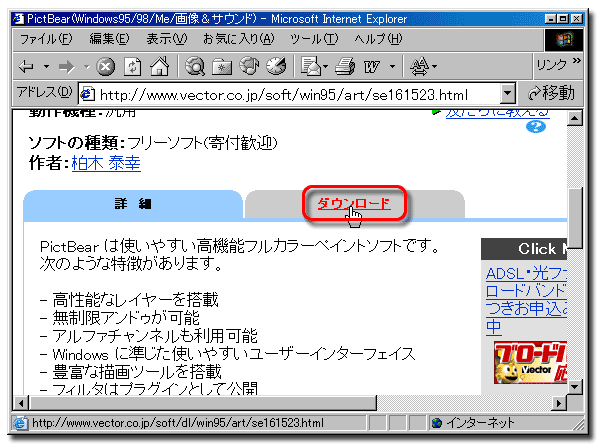Expand the Edit button dropdown arrow

(392, 67)
